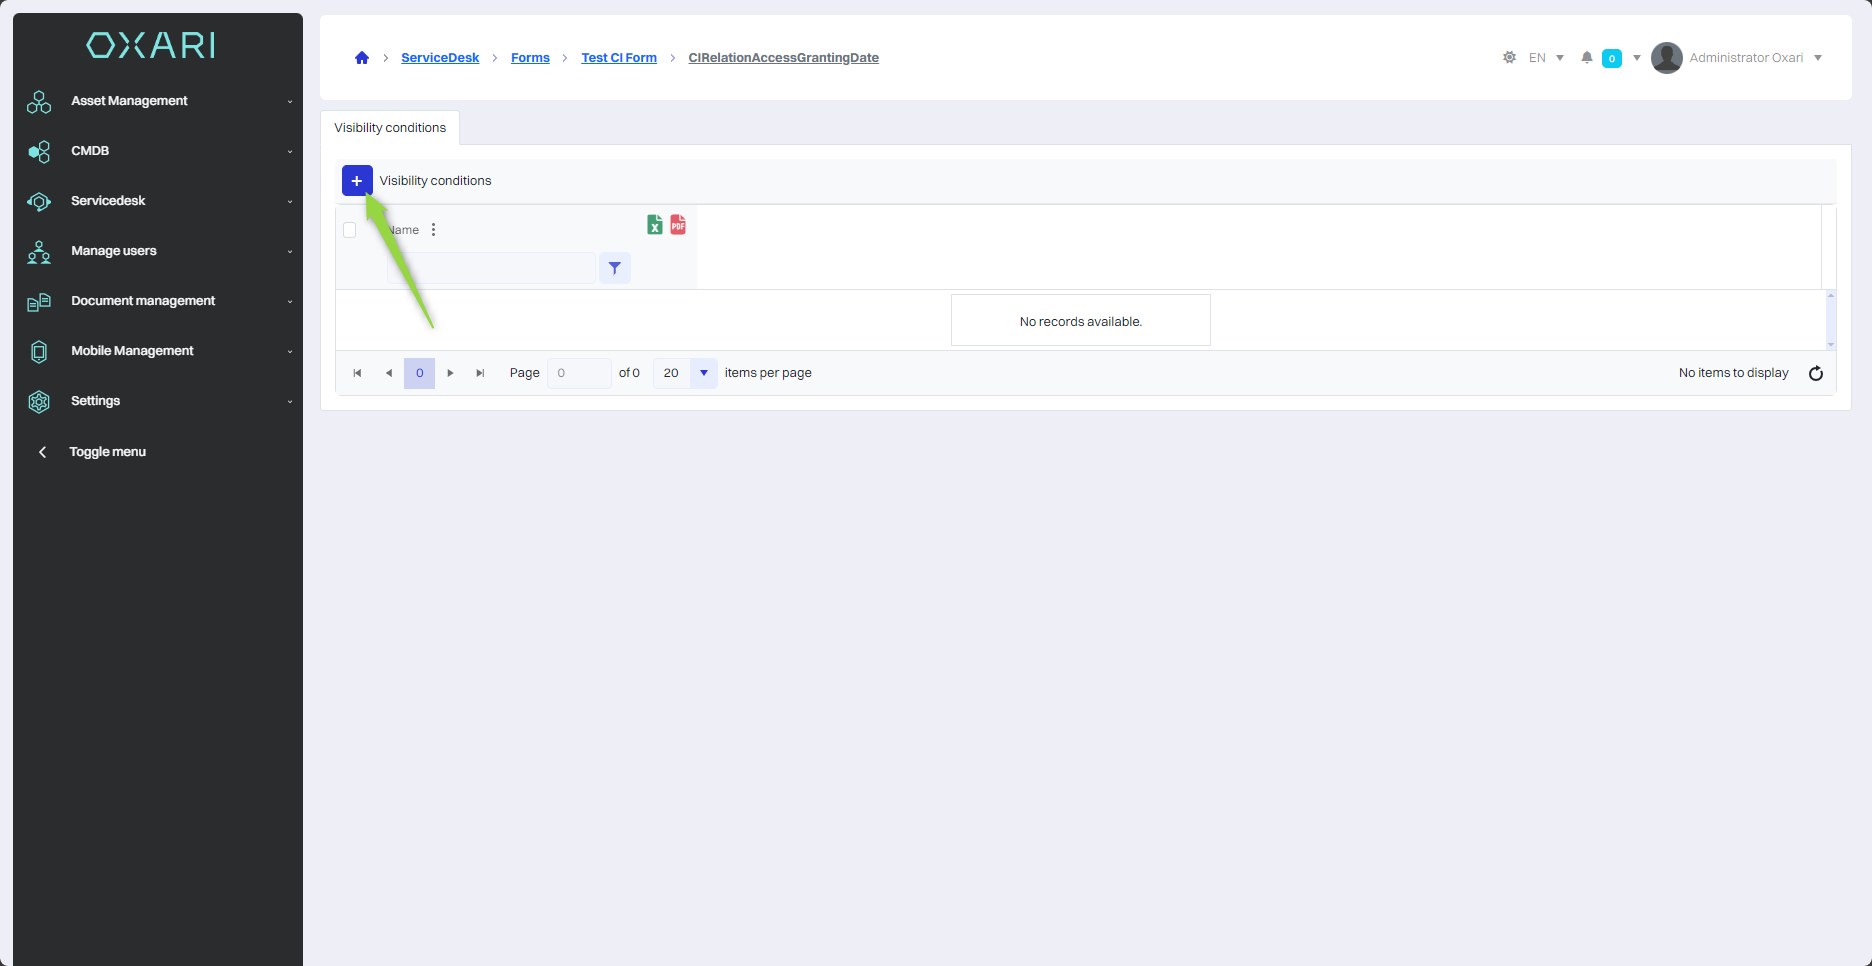This screenshot has width=1872, height=966.
Task: Export table to PDF icon
Action: pos(678,225)
